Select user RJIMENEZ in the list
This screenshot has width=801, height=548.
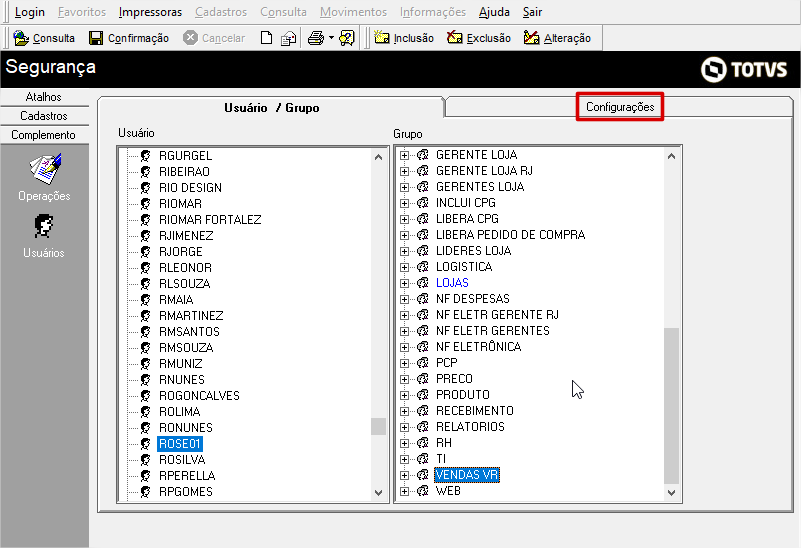186,236
